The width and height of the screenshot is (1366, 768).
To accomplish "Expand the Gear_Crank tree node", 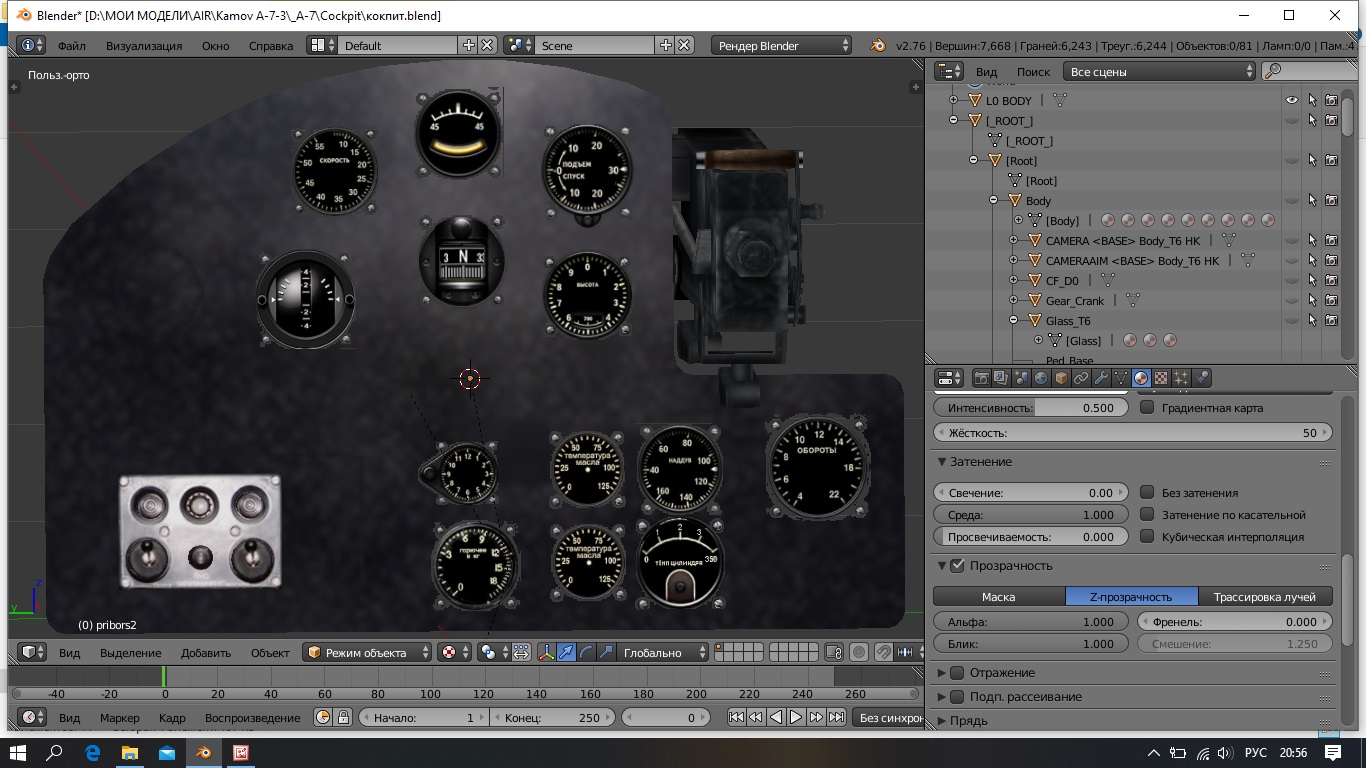I will click(x=1013, y=300).
